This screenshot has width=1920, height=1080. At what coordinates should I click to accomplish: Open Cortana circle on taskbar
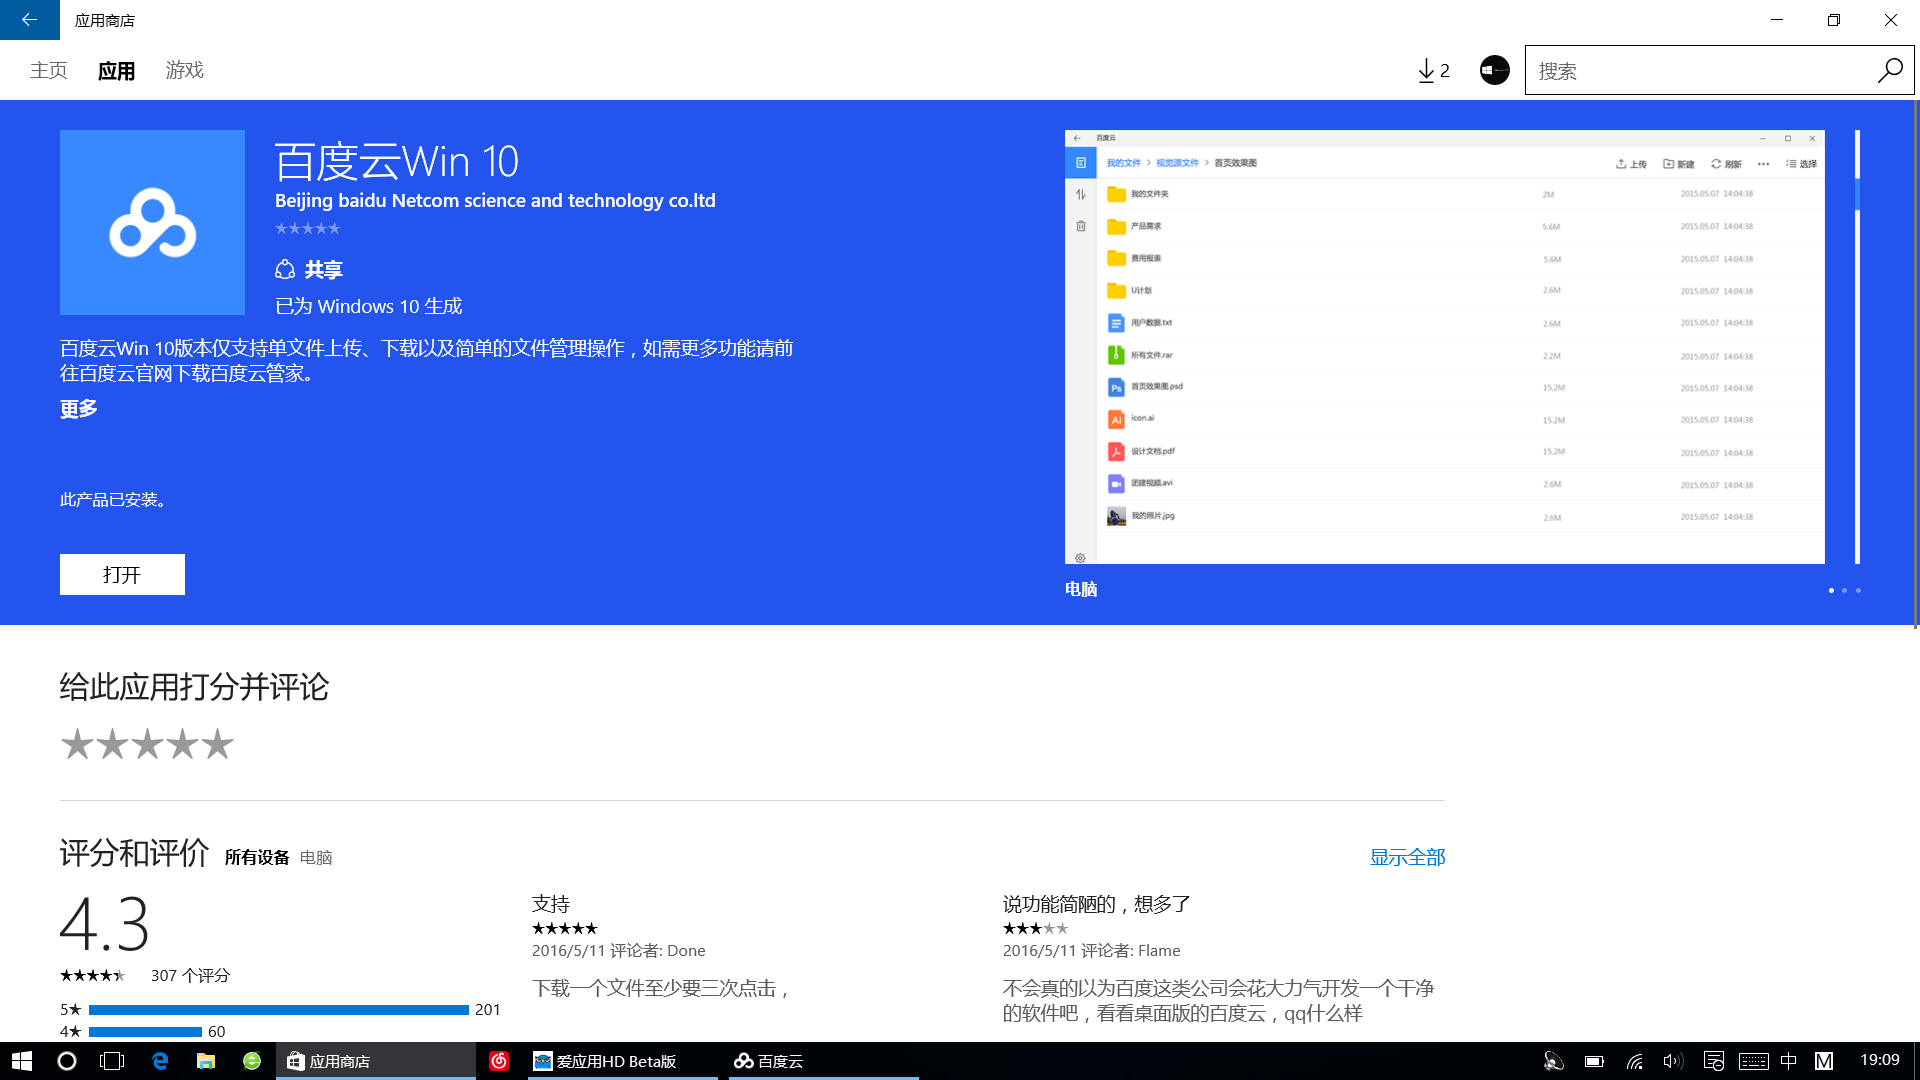(67, 1061)
